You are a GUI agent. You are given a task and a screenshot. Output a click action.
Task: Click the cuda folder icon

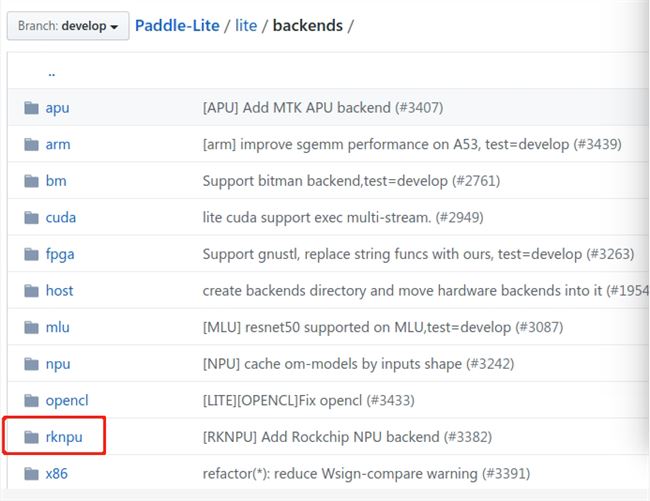pyautogui.click(x=32, y=218)
